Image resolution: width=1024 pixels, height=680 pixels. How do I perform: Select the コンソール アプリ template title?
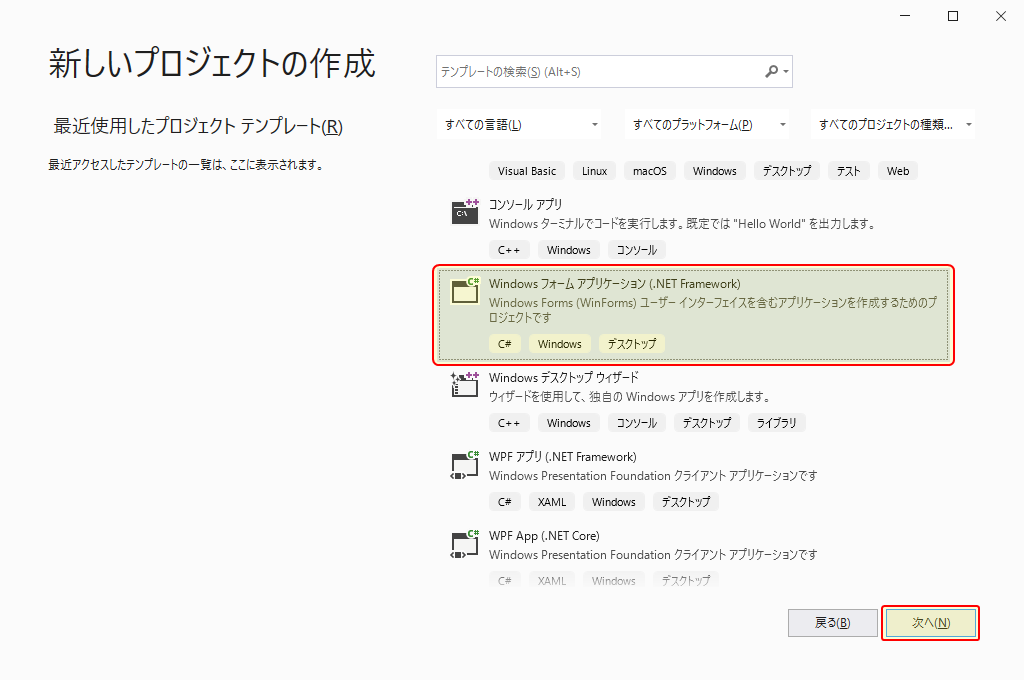point(526,204)
